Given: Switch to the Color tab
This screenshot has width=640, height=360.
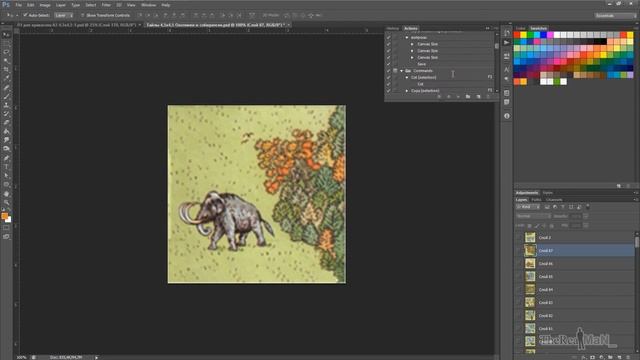Looking at the screenshot, I should (520, 28).
